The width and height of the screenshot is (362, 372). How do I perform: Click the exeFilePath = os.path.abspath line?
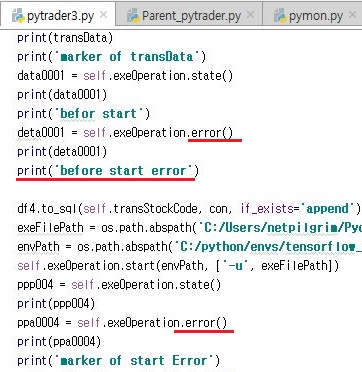point(189,228)
